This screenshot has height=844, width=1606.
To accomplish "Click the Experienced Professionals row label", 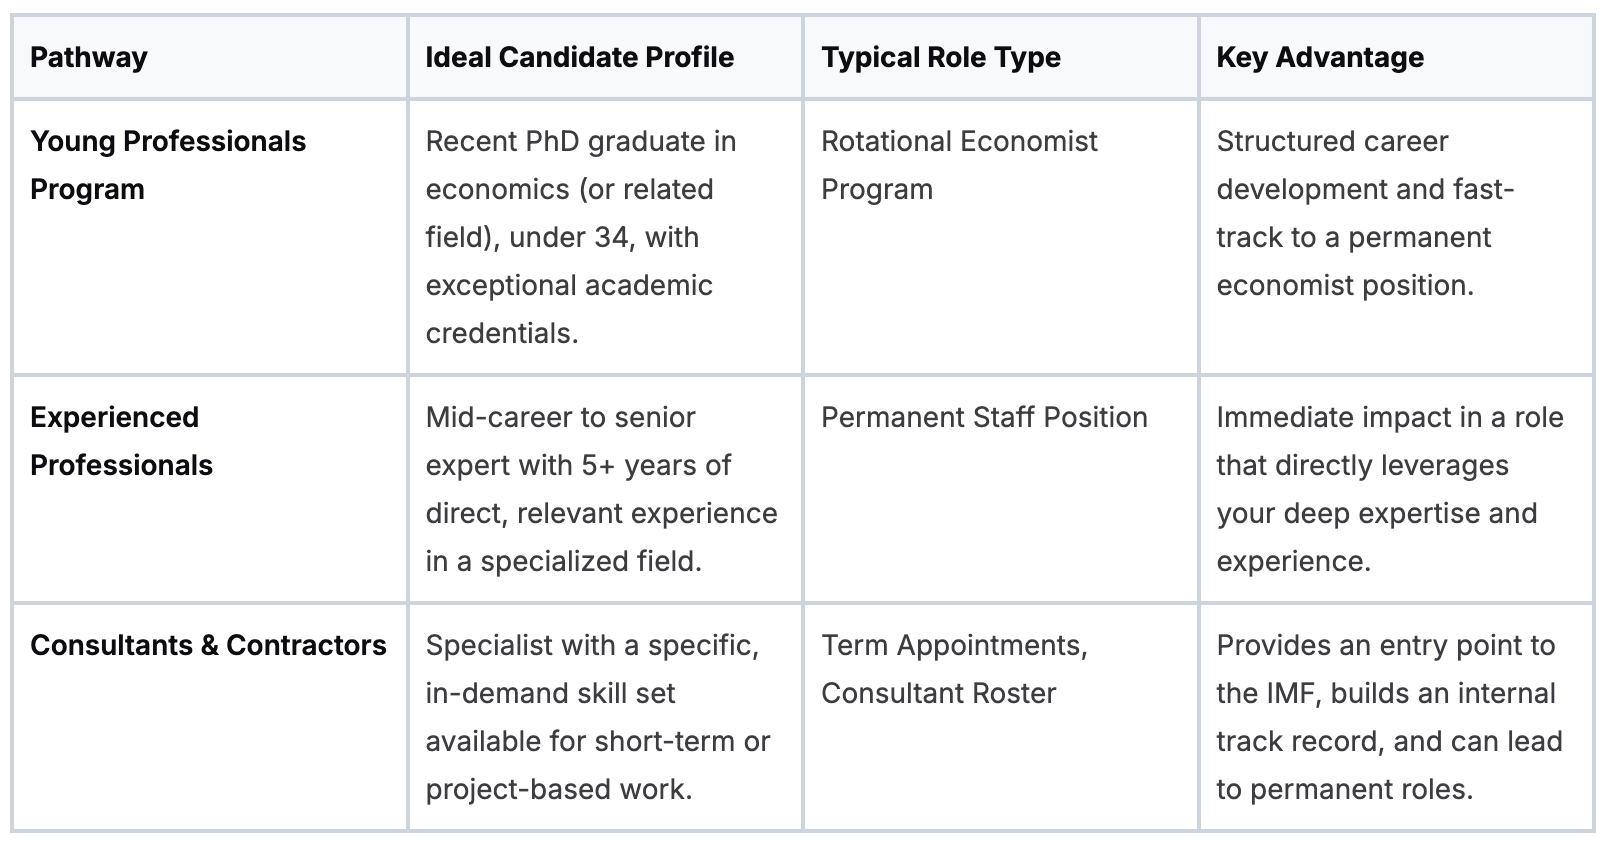I will (x=121, y=441).
